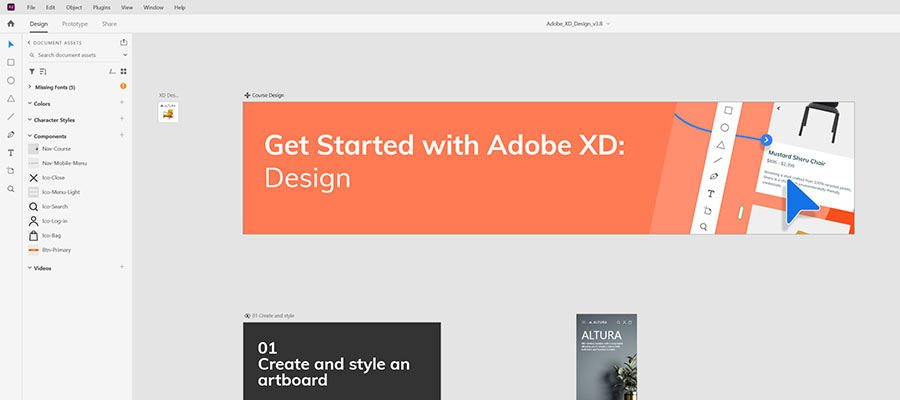Screen dimensions: 900x400
Task: Collapse the Colors section
Action: coord(30,104)
